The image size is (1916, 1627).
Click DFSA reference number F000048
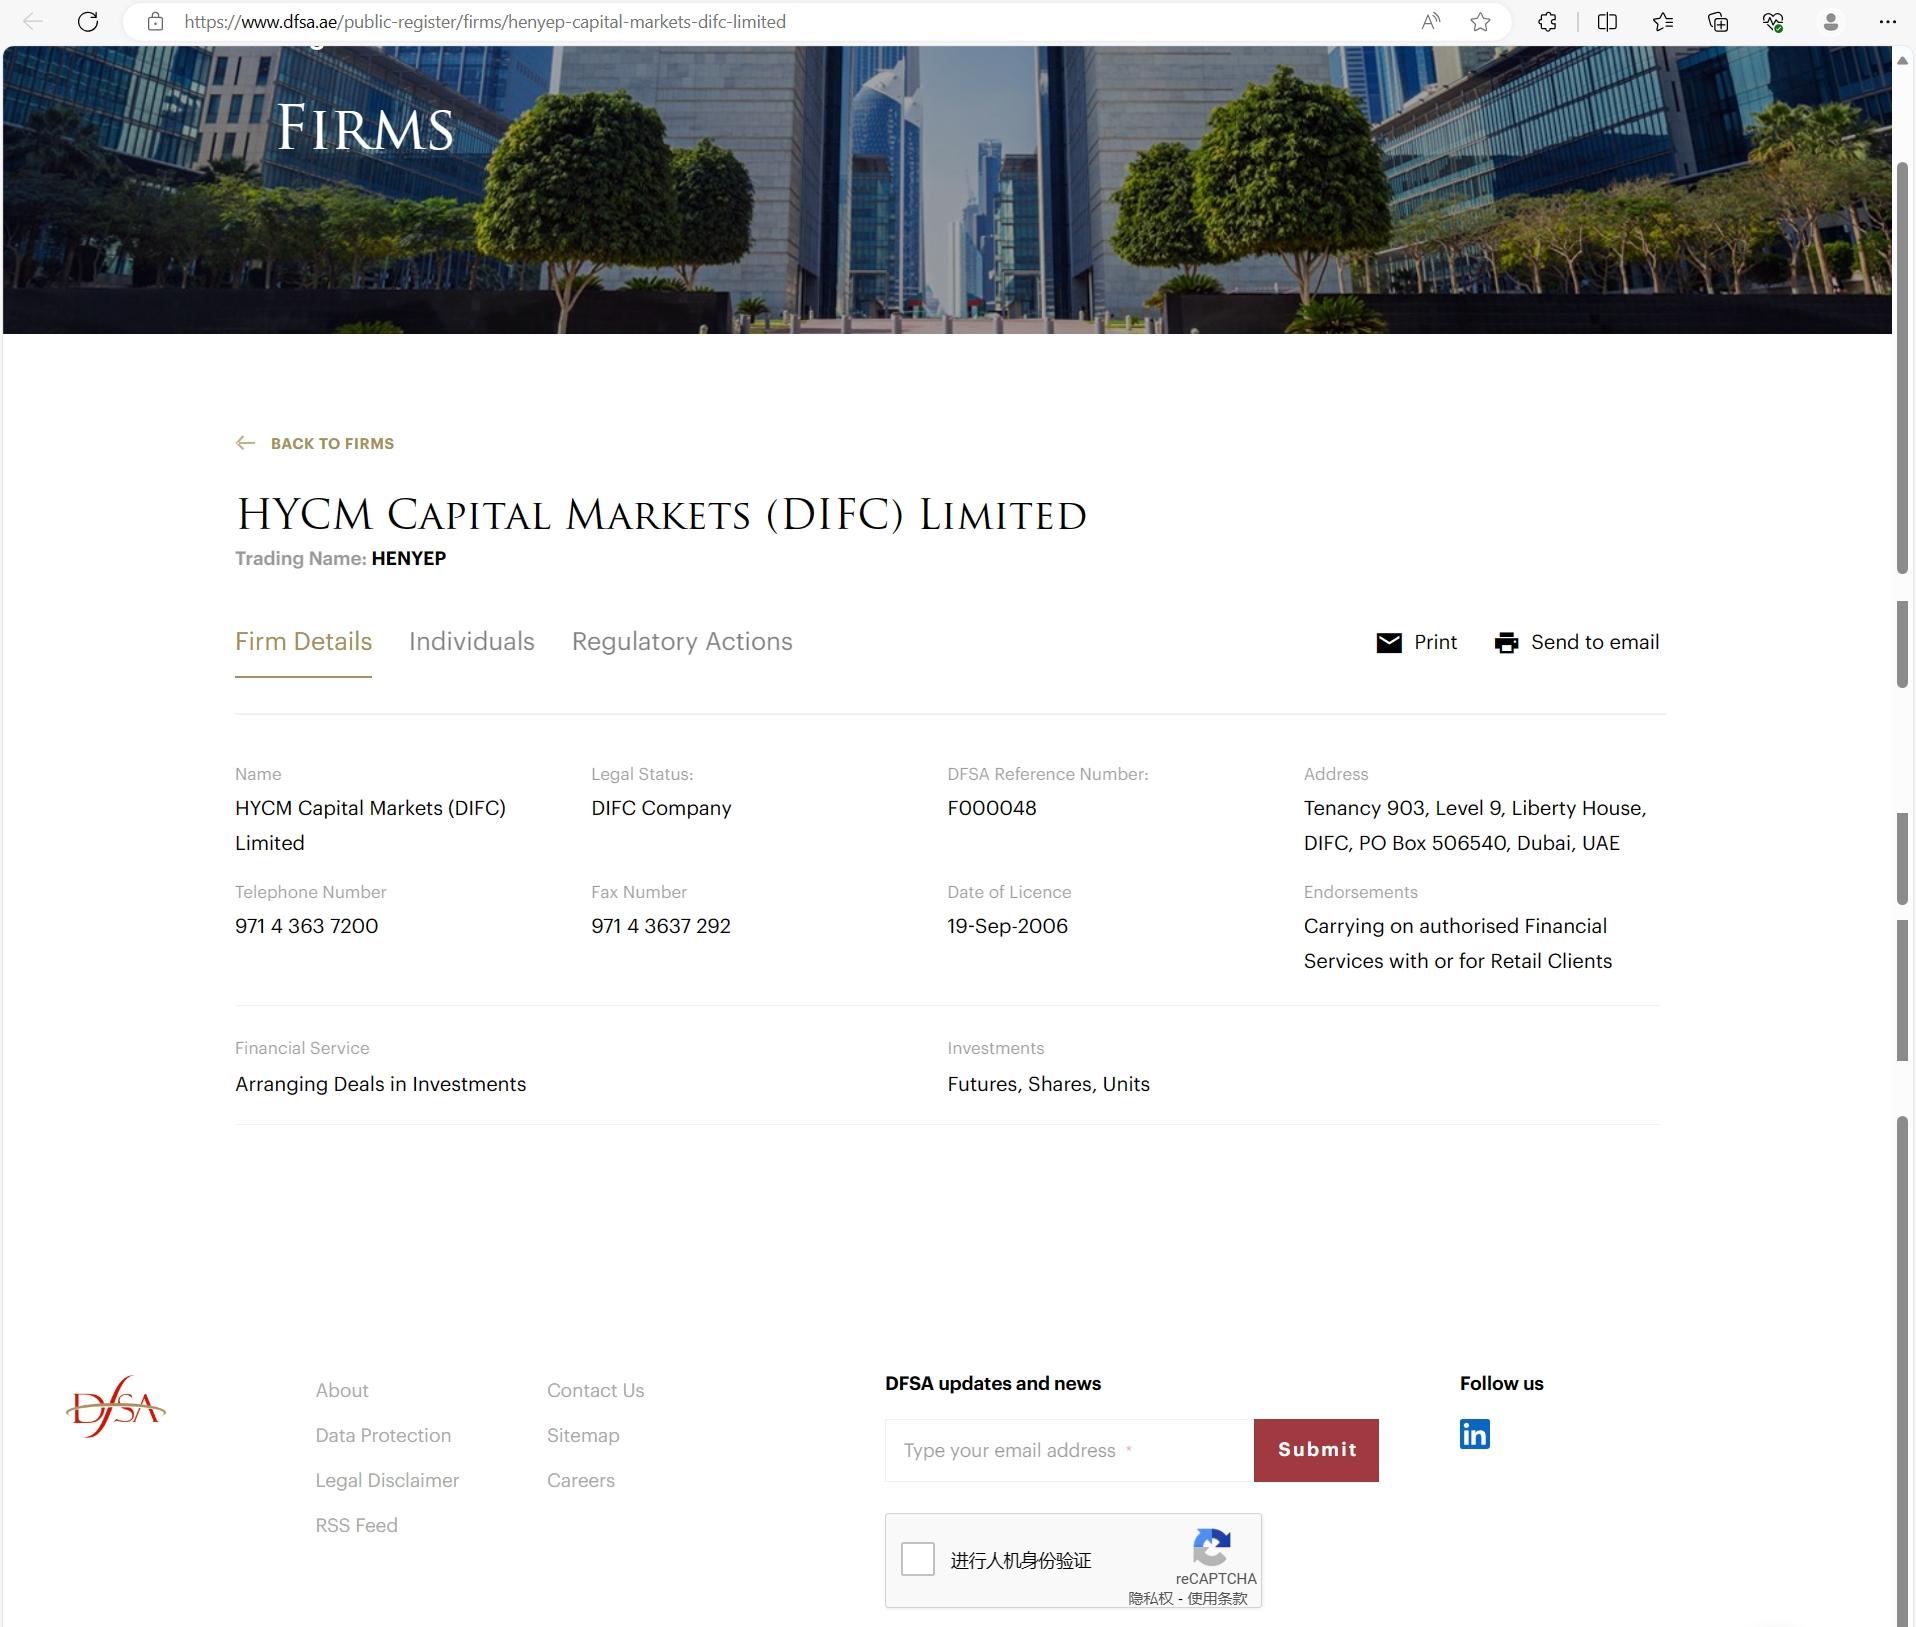pos(992,808)
